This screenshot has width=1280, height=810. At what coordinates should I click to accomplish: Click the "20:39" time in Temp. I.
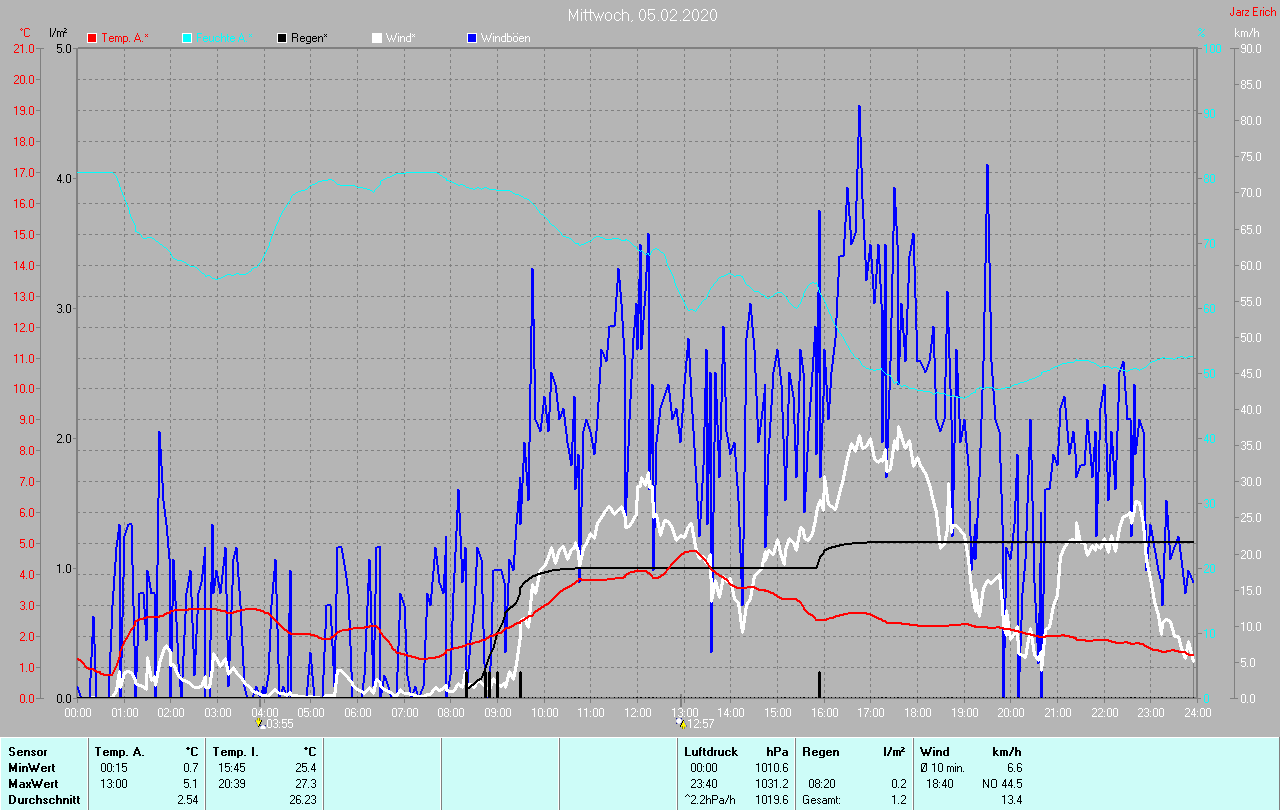pyautogui.click(x=232, y=784)
